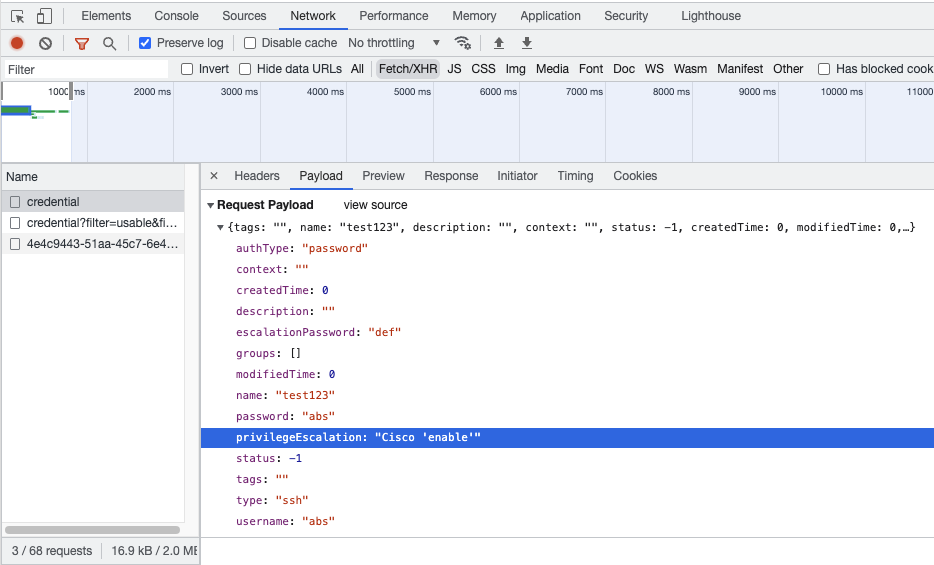Screen dimensions: 934x565
Task: Filter requests by JS
Action: point(454,69)
